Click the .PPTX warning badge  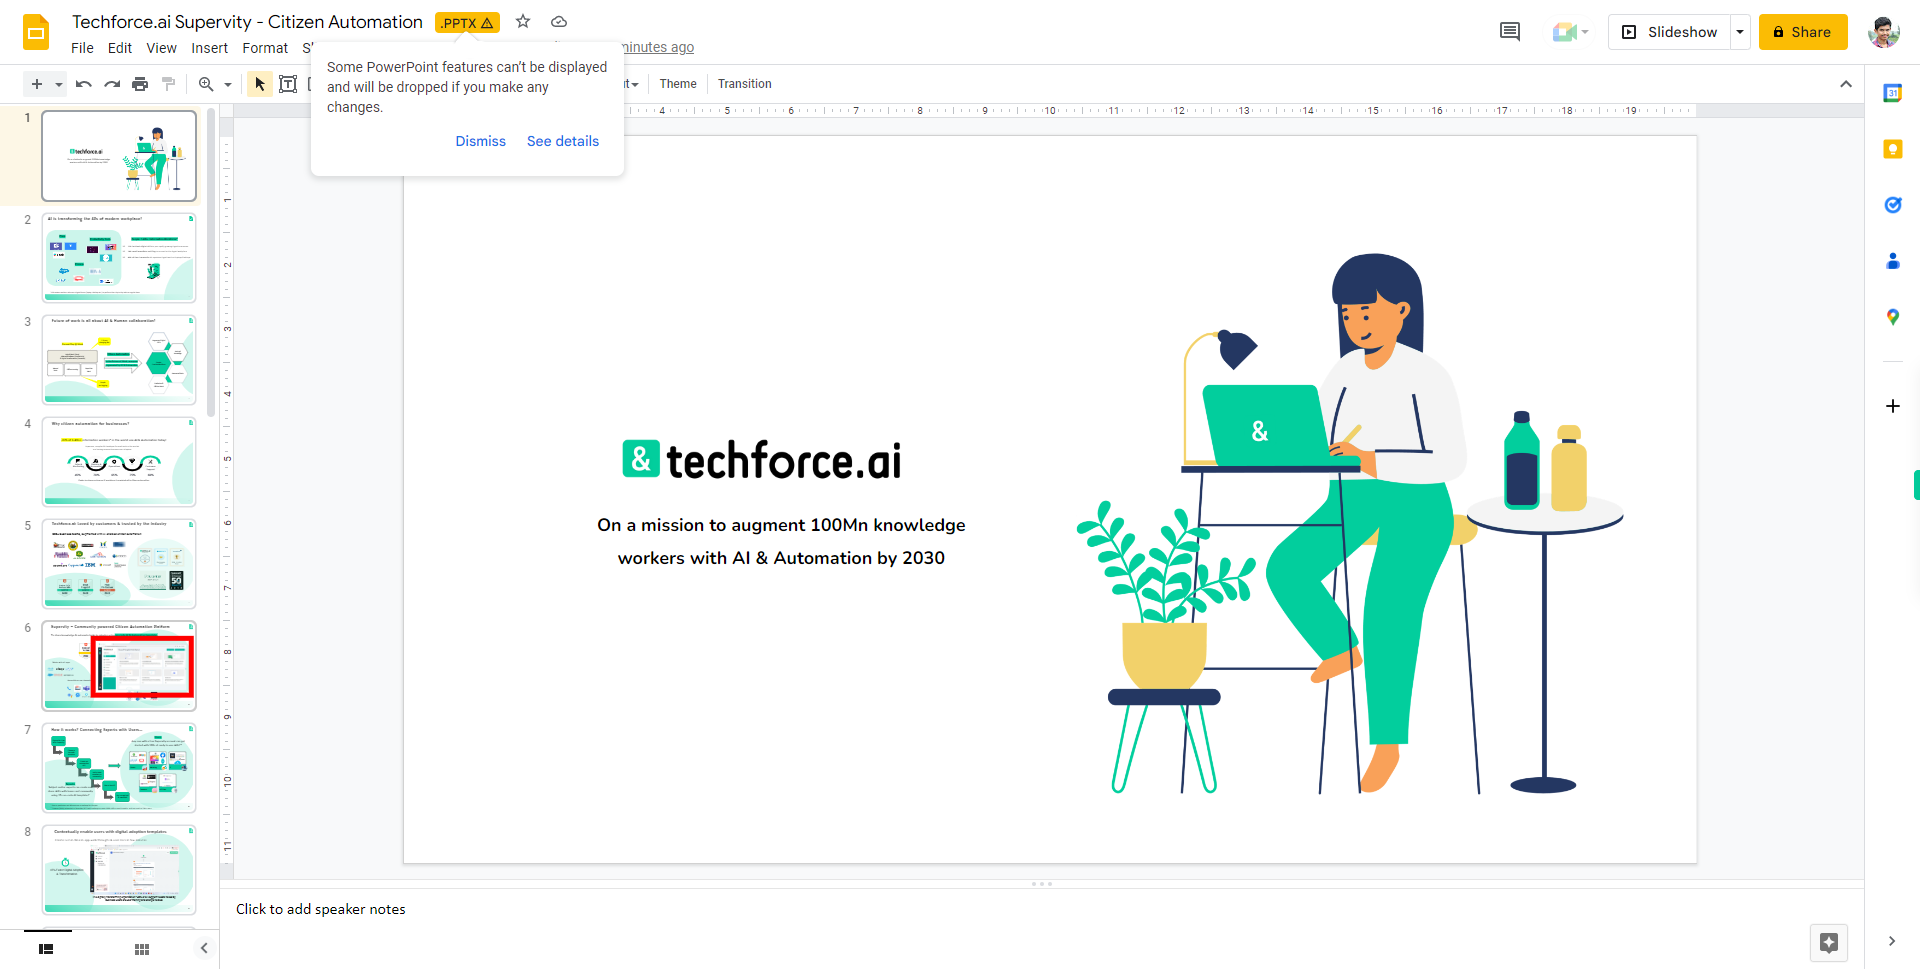[x=467, y=22]
